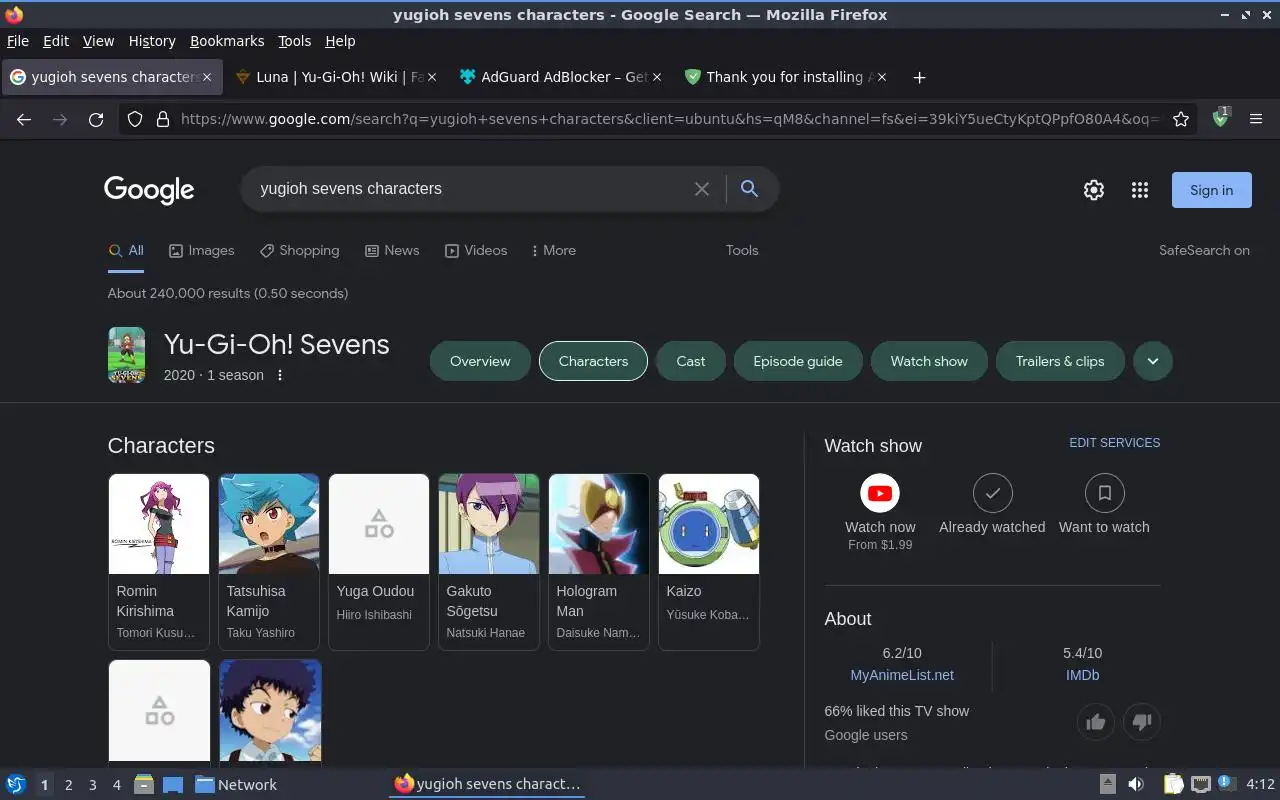Open the More search filters dropdown

coord(553,251)
